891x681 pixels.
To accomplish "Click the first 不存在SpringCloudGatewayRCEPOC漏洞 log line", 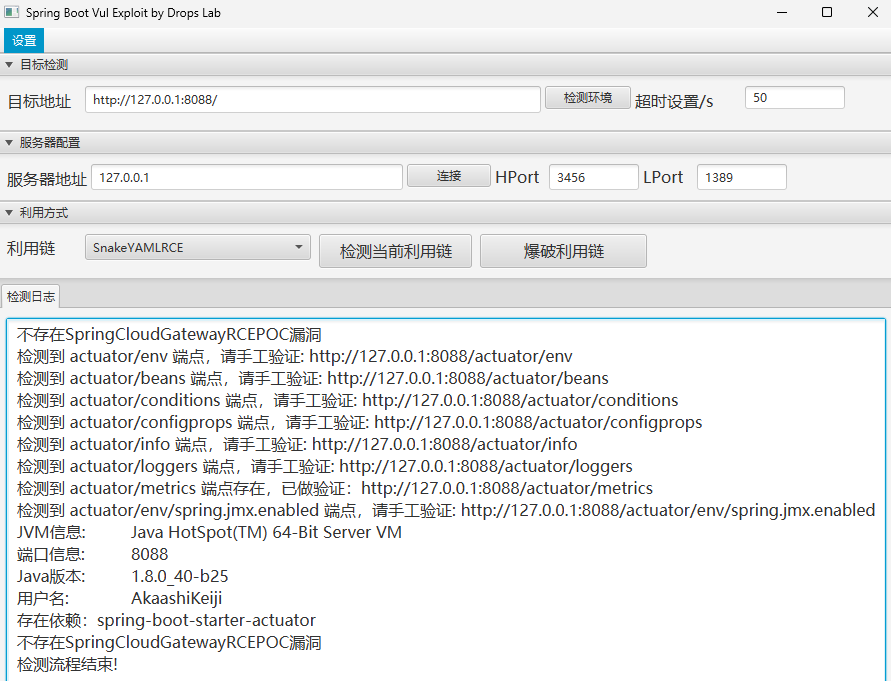I will [169, 334].
